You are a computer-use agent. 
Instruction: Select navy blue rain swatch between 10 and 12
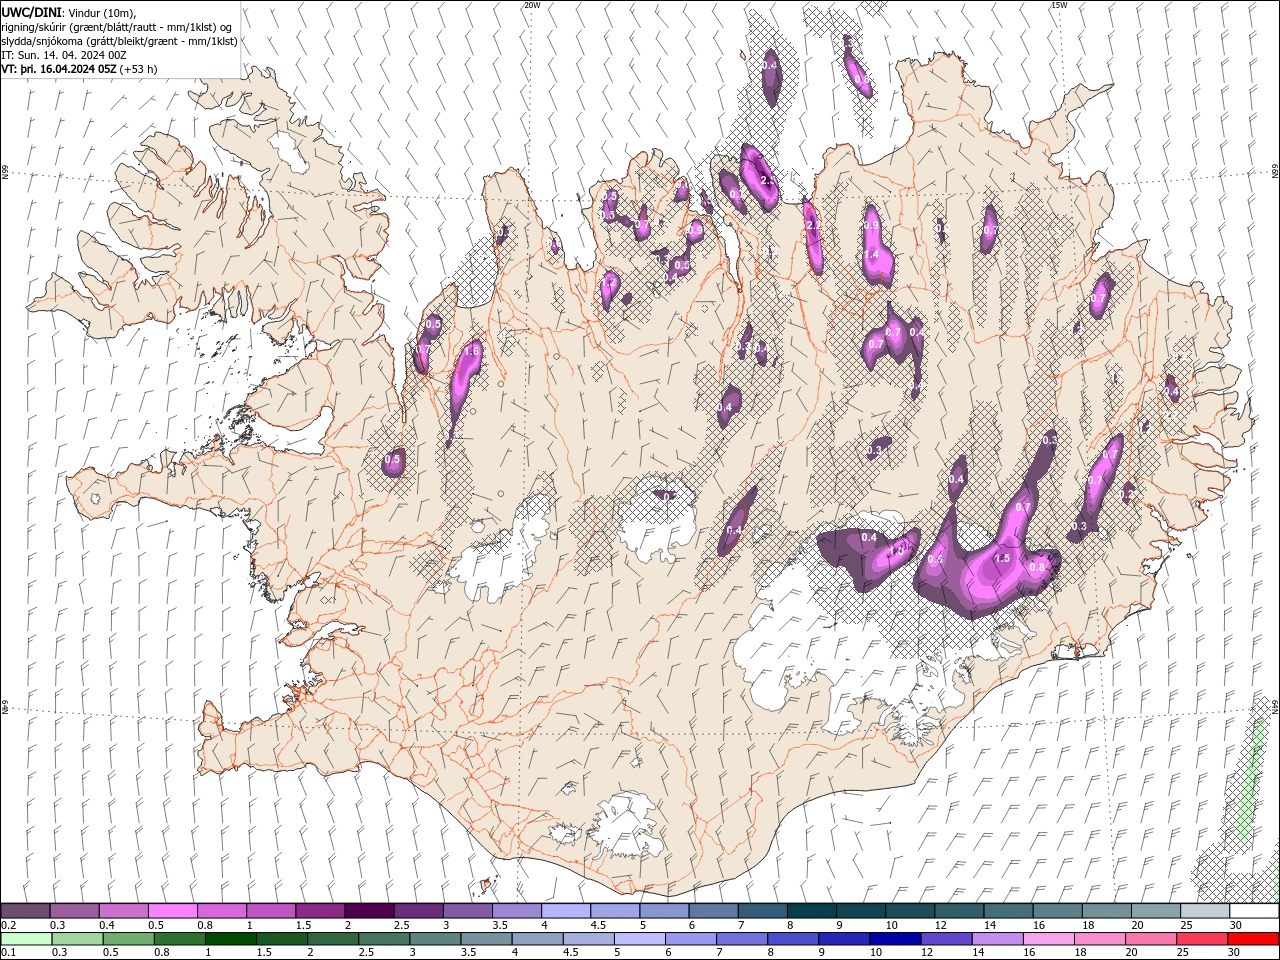pos(896,939)
